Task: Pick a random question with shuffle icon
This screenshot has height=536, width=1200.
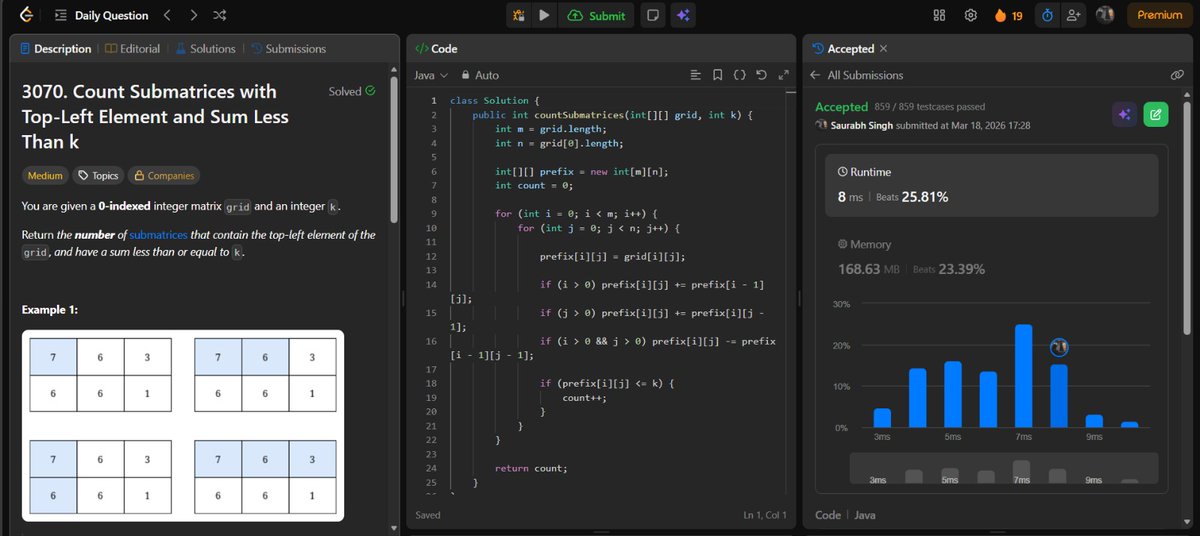Action: pos(220,15)
